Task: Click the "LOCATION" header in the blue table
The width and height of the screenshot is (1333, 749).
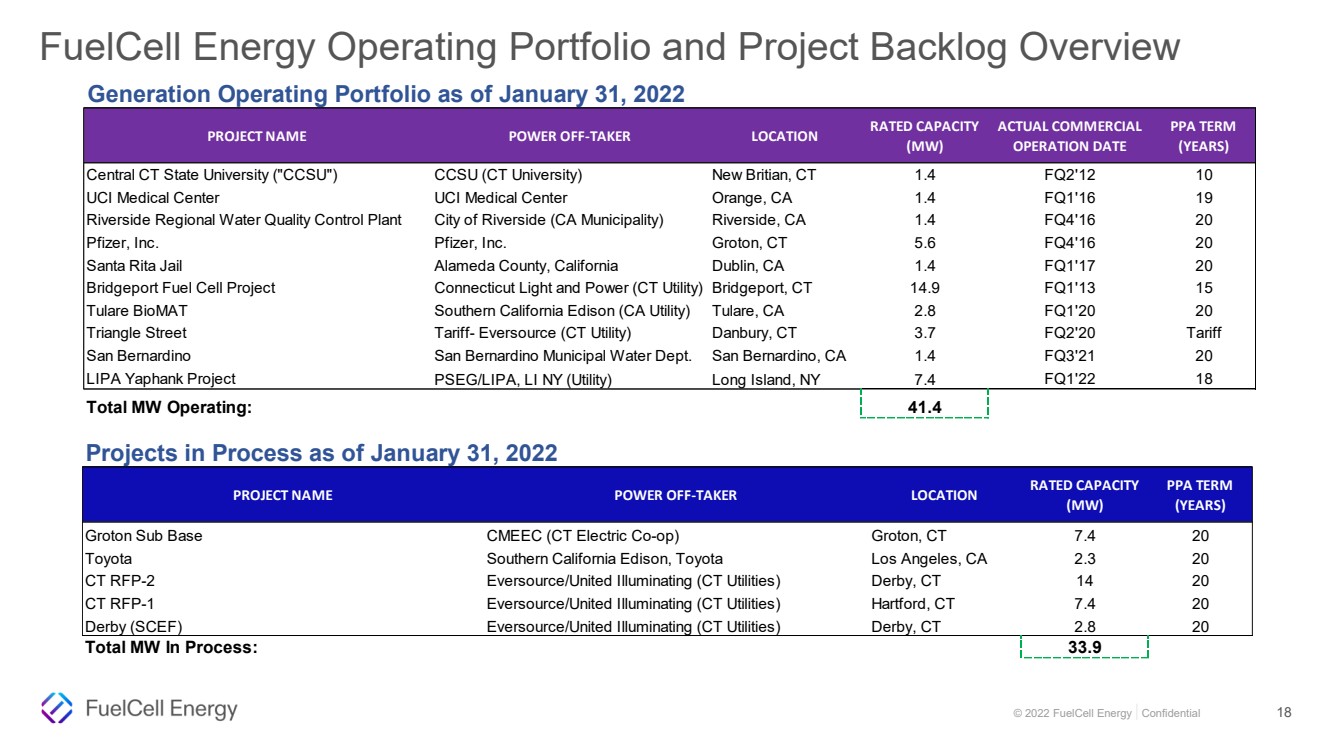Action: click(944, 495)
